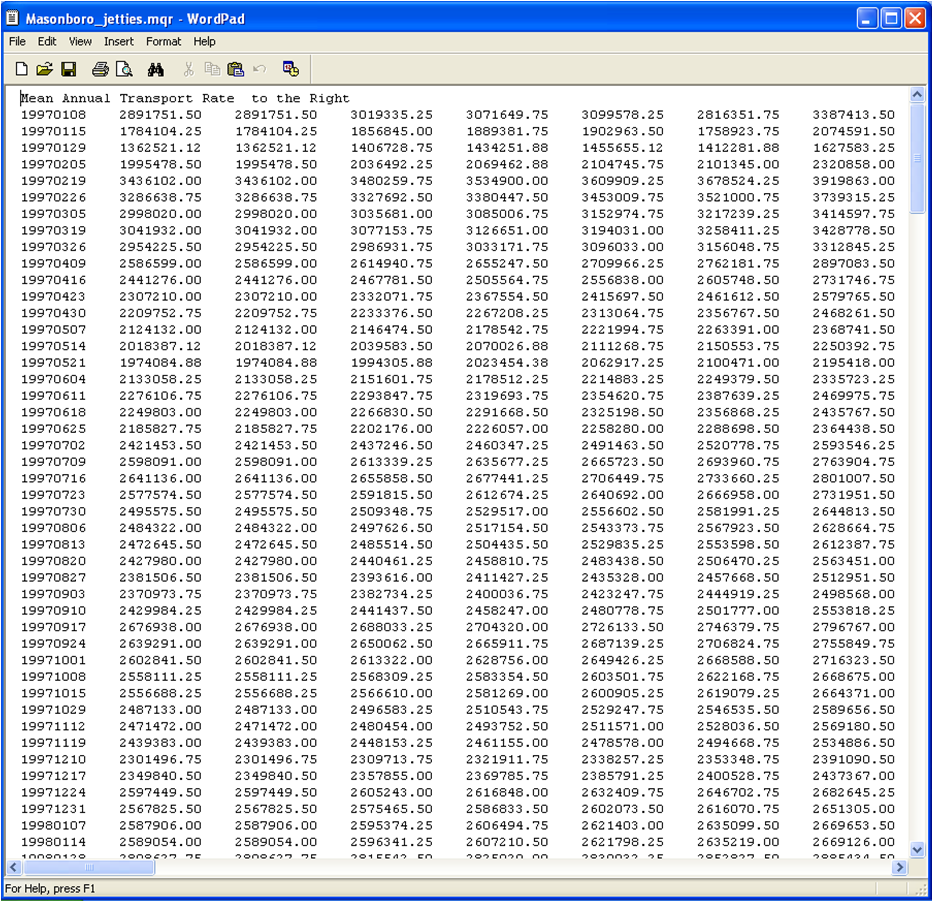The image size is (933, 902).
Task: Click value 2600905.25
Action: tap(622, 693)
